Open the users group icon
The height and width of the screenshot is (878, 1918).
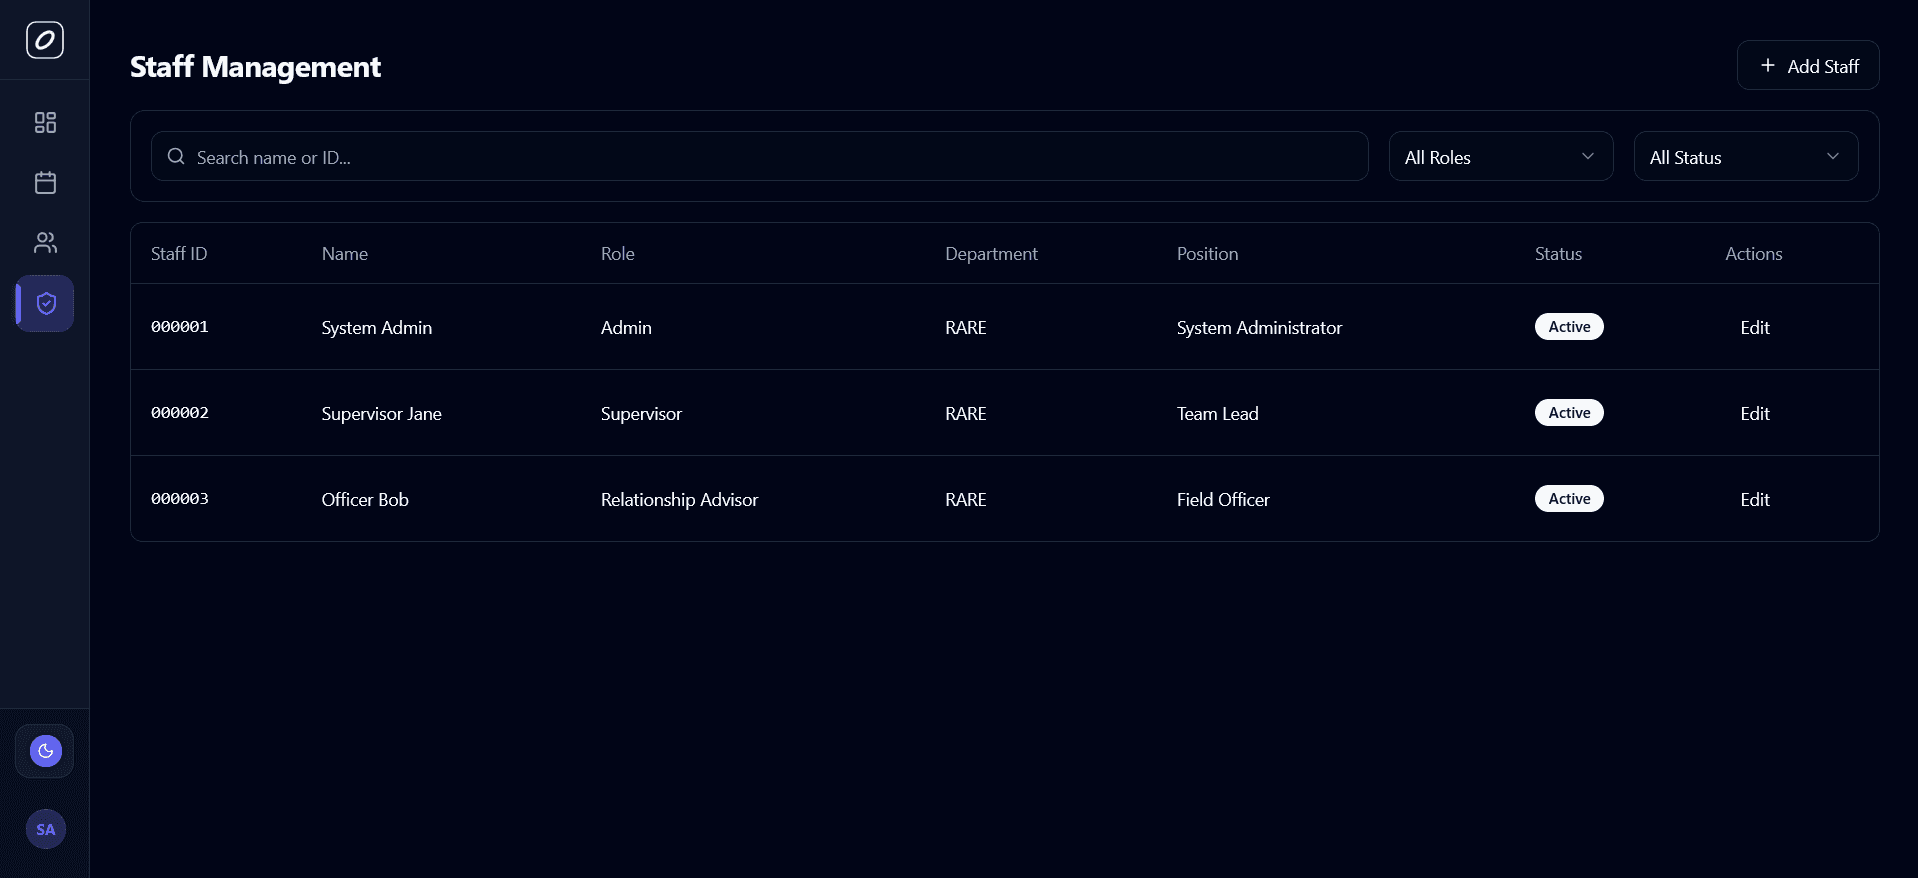pyautogui.click(x=45, y=243)
